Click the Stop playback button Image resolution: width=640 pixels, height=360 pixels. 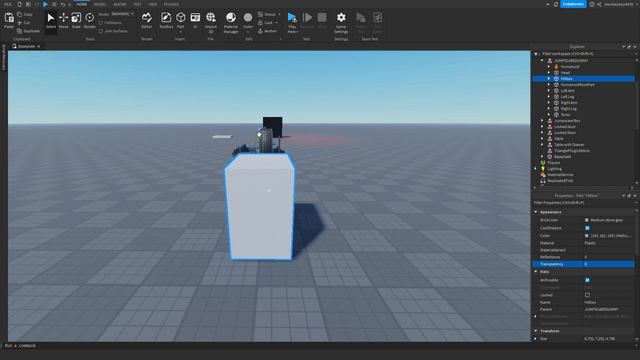coord(322,20)
